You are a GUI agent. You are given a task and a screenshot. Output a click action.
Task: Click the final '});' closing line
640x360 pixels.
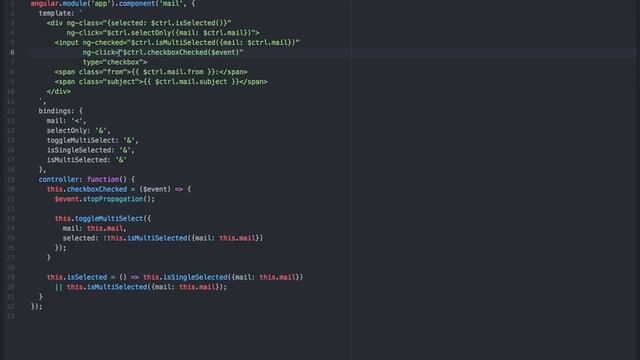coord(36,307)
